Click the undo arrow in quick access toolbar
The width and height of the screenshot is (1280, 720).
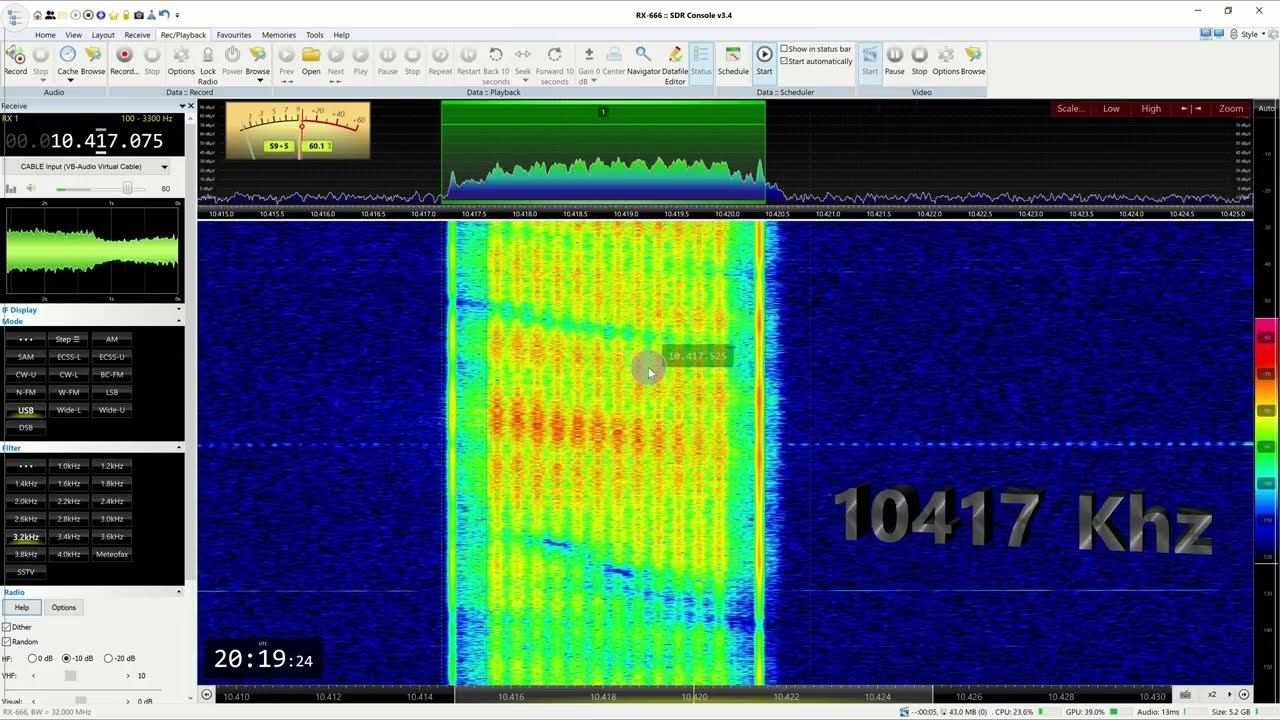[x=163, y=15]
